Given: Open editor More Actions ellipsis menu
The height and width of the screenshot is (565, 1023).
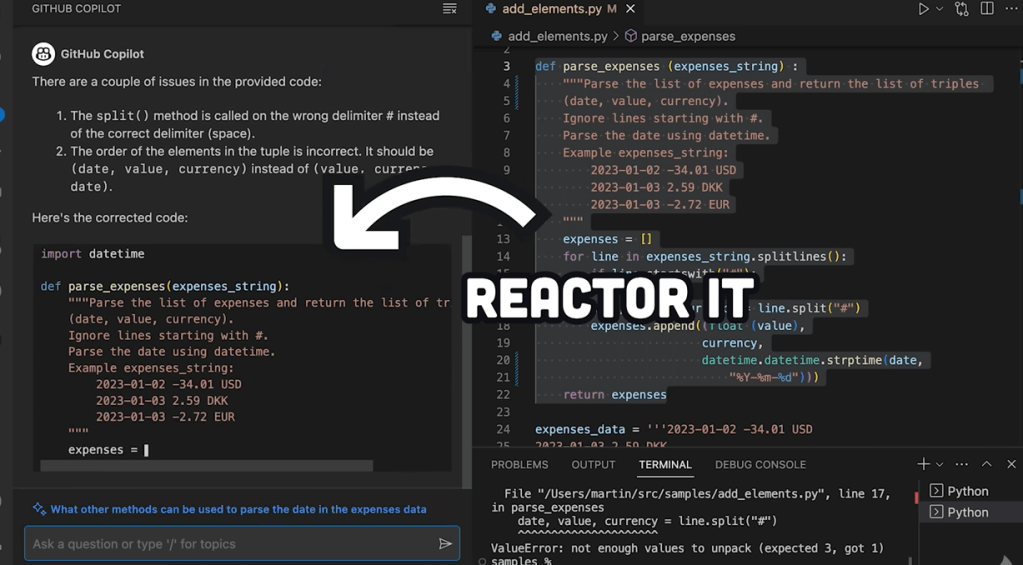Looking at the screenshot, I should click(1011, 9).
